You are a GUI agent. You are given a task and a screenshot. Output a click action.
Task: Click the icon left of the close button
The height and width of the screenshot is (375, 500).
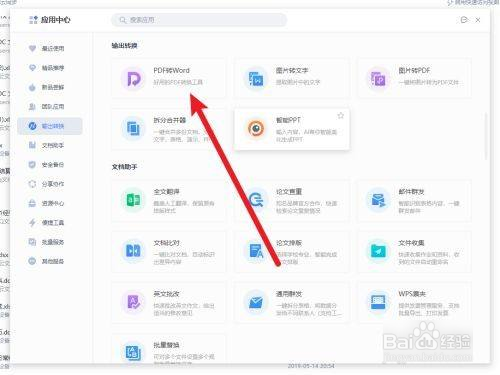(x=464, y=20)
